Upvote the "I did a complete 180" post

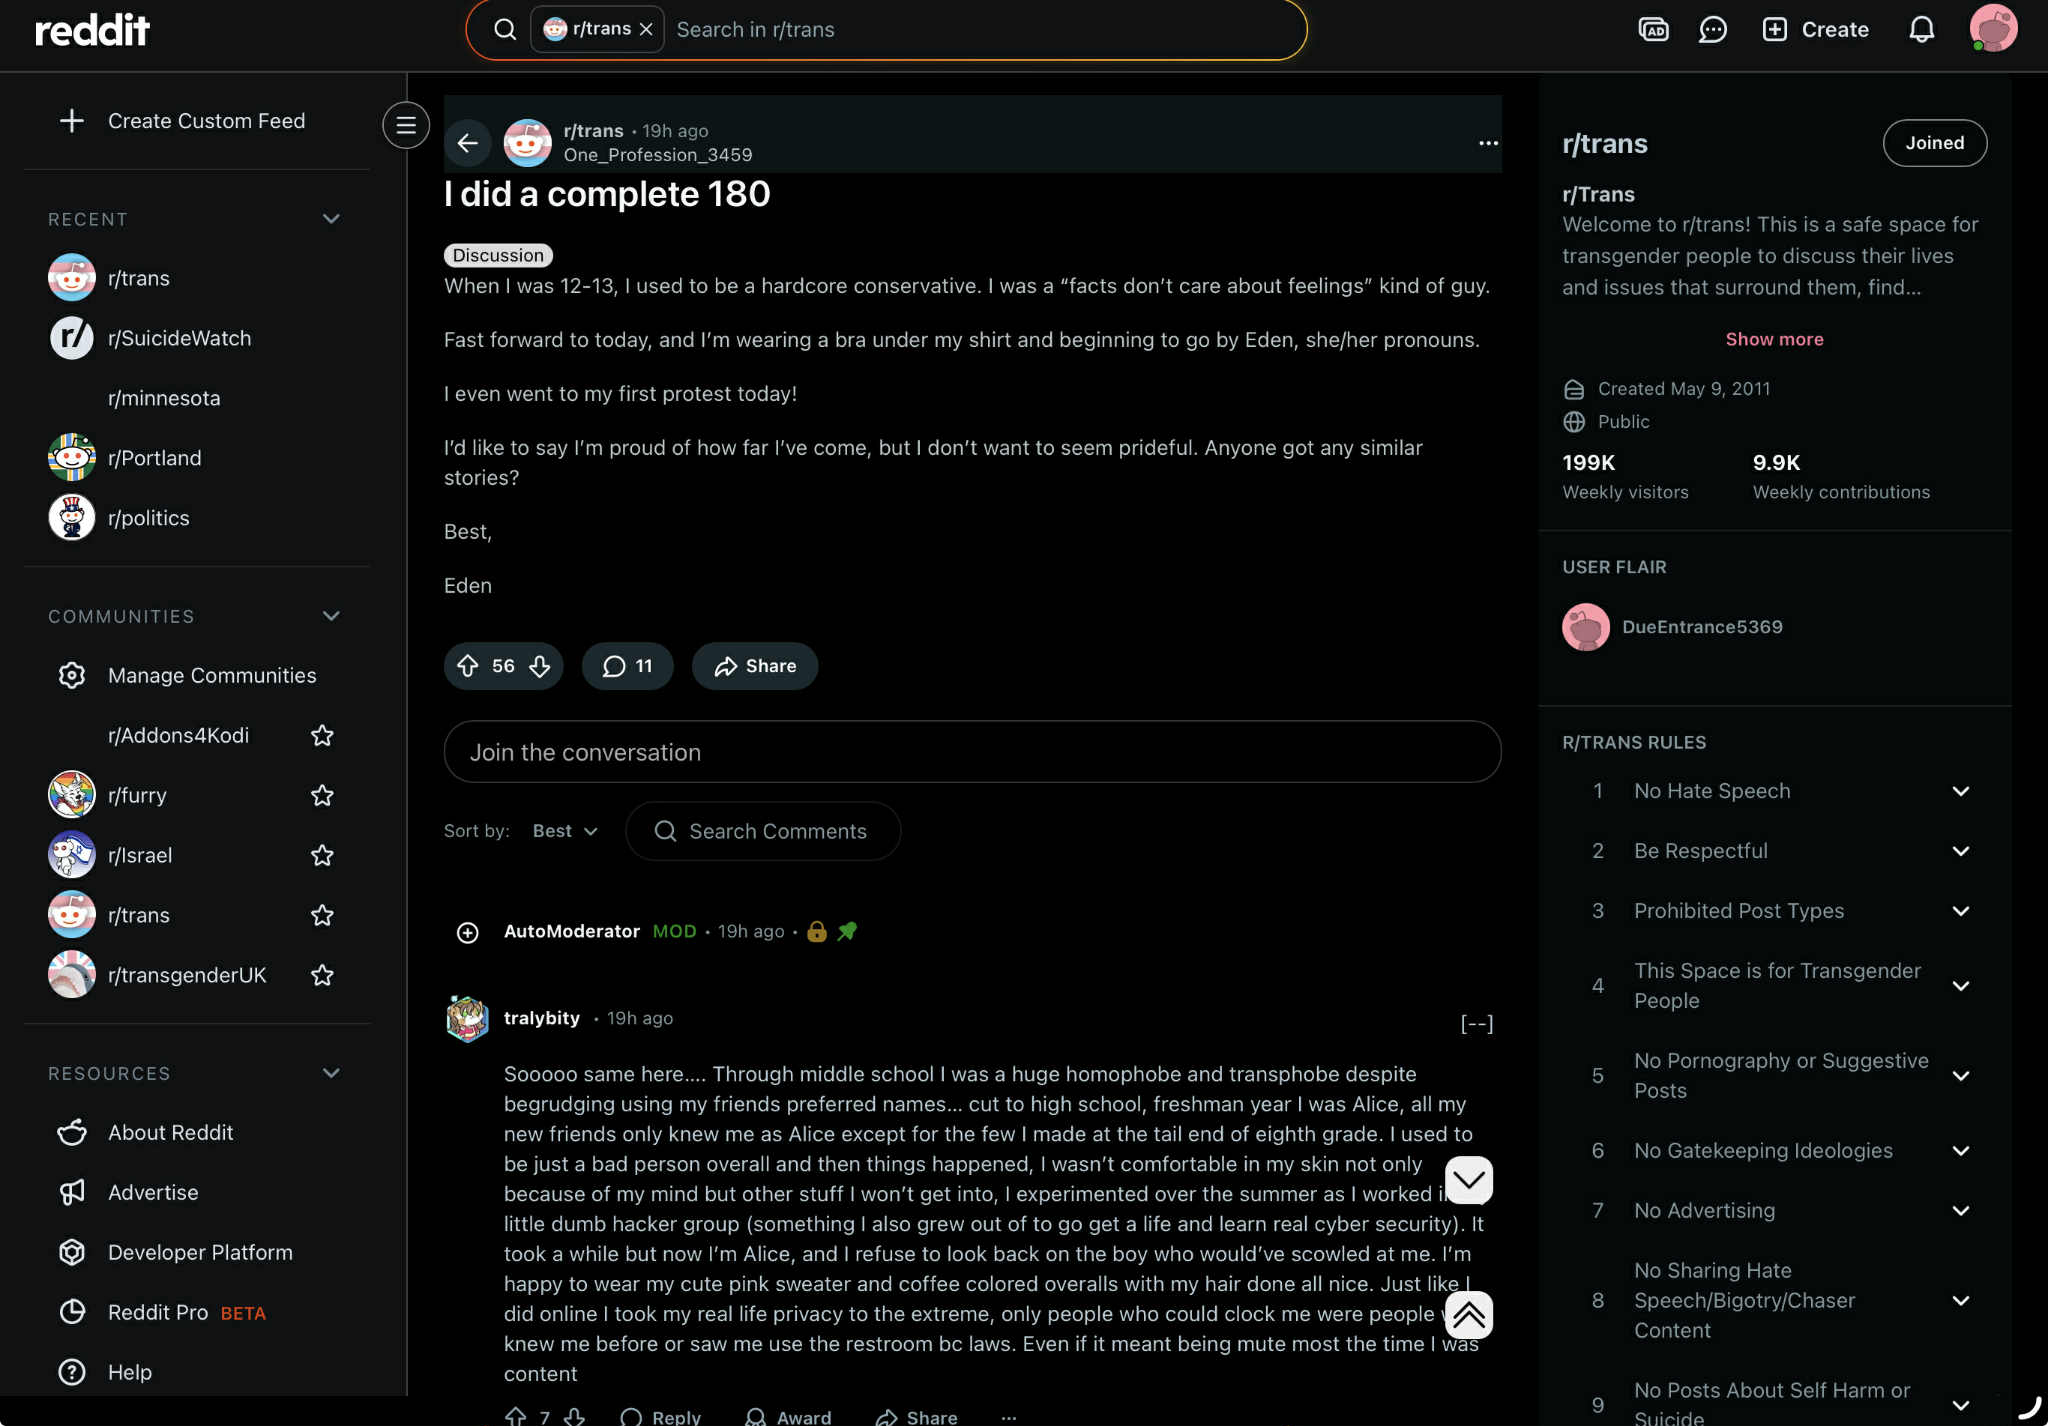point(468,666)
